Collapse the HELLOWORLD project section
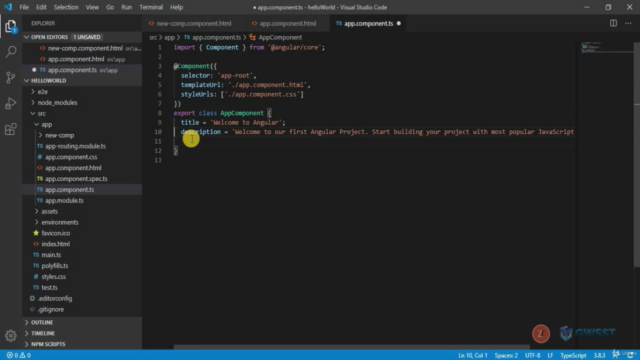The width and height of the screenshot is (640, 360). pyautogui.click(x=82, y=81)
